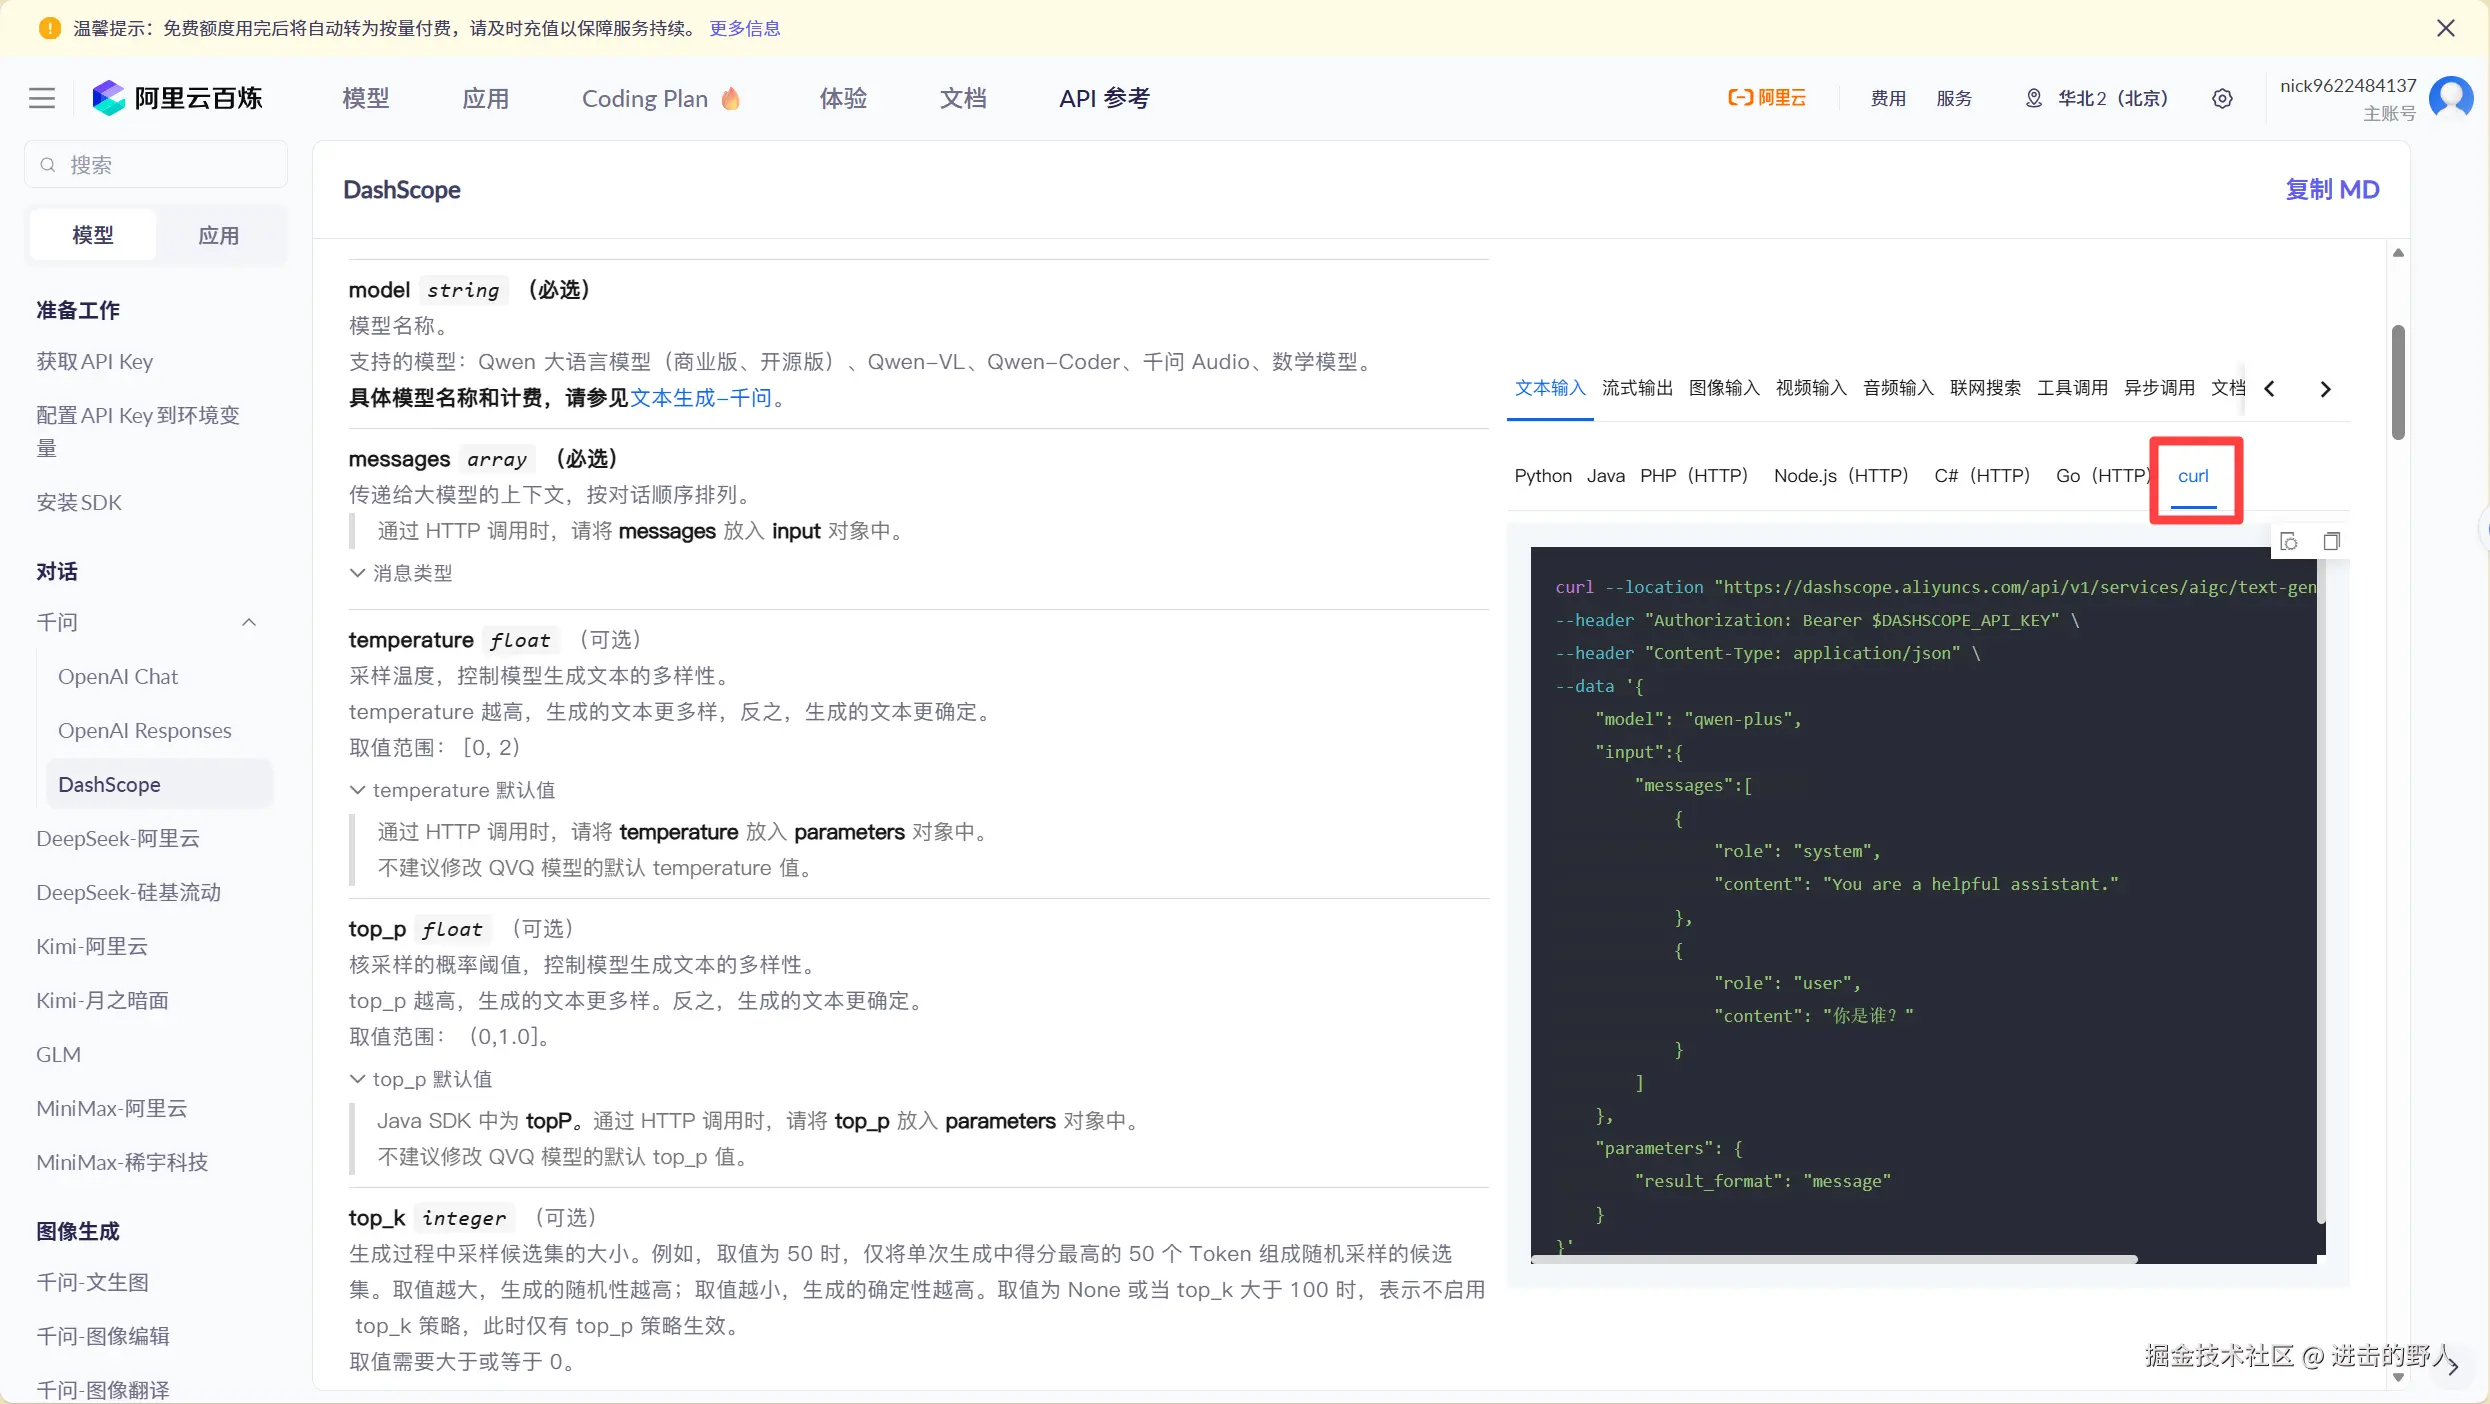This screenshot has width=2490, height=1404.
Task: Dismiss the warning banner with X
Action: [2446, 28]
